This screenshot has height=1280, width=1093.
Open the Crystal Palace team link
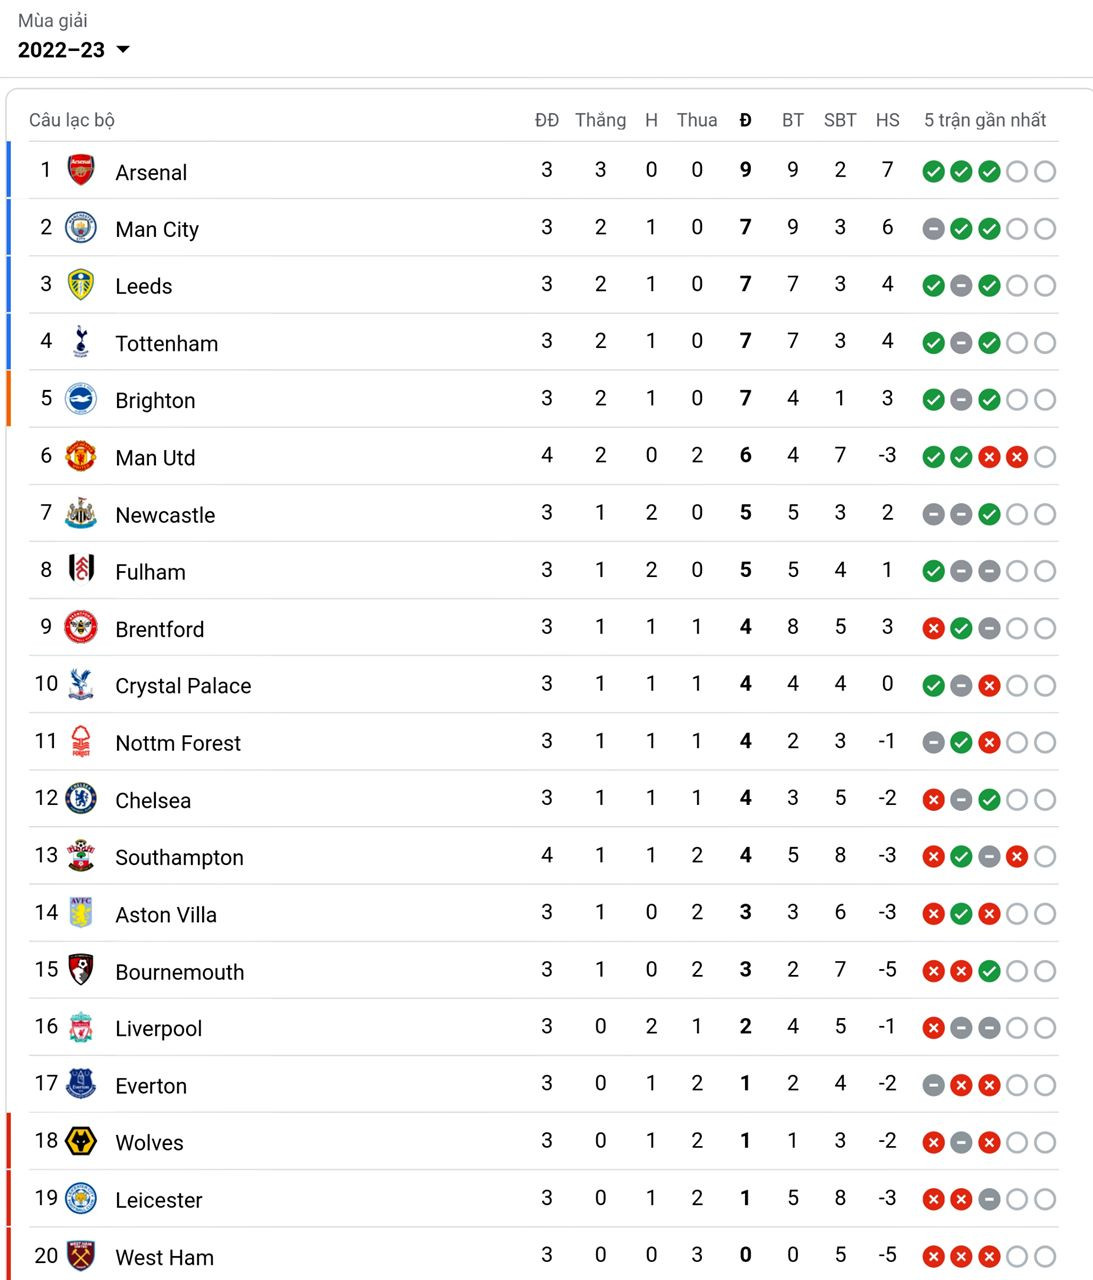tap(183, 686)
